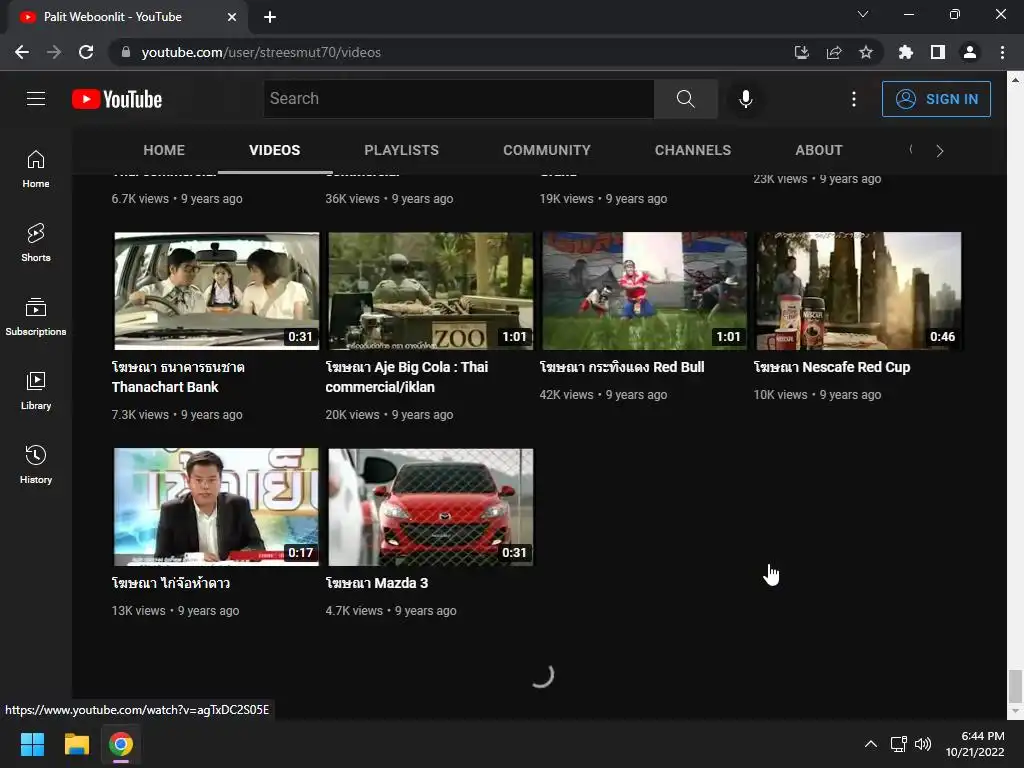The width and height of the screenshot is (1024, 768).
Task: Open Aje Big Cola commercial title
Action: click(x=407, y=377)
